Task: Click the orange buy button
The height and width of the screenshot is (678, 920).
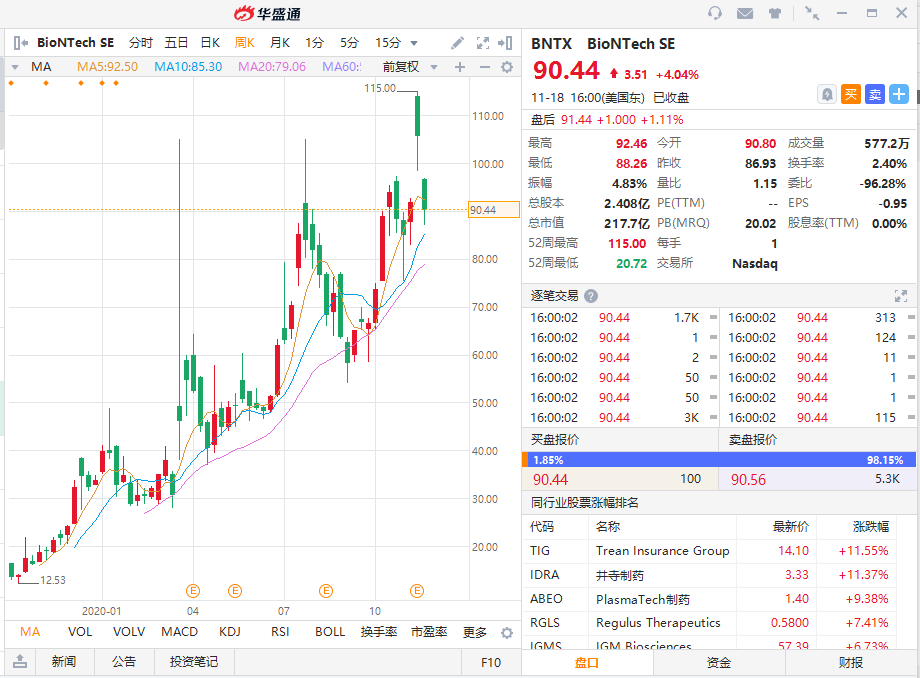Action: click(x=851, y=94)
